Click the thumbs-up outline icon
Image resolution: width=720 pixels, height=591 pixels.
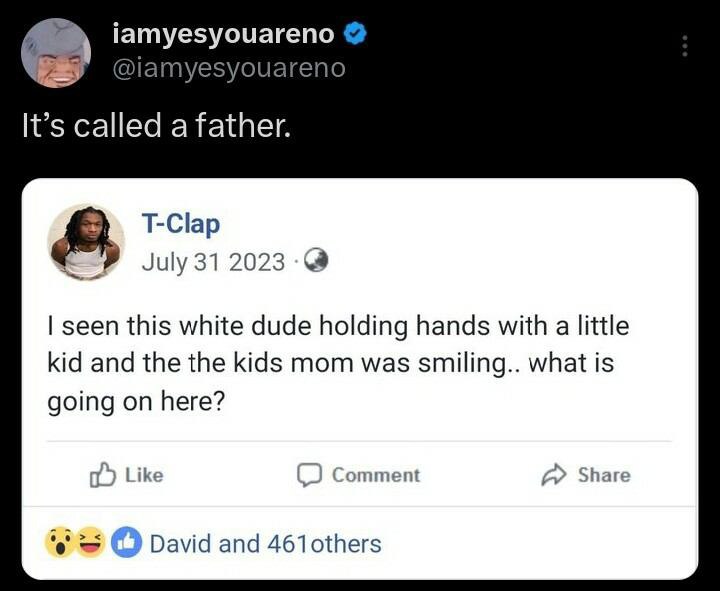click(103, 475)
